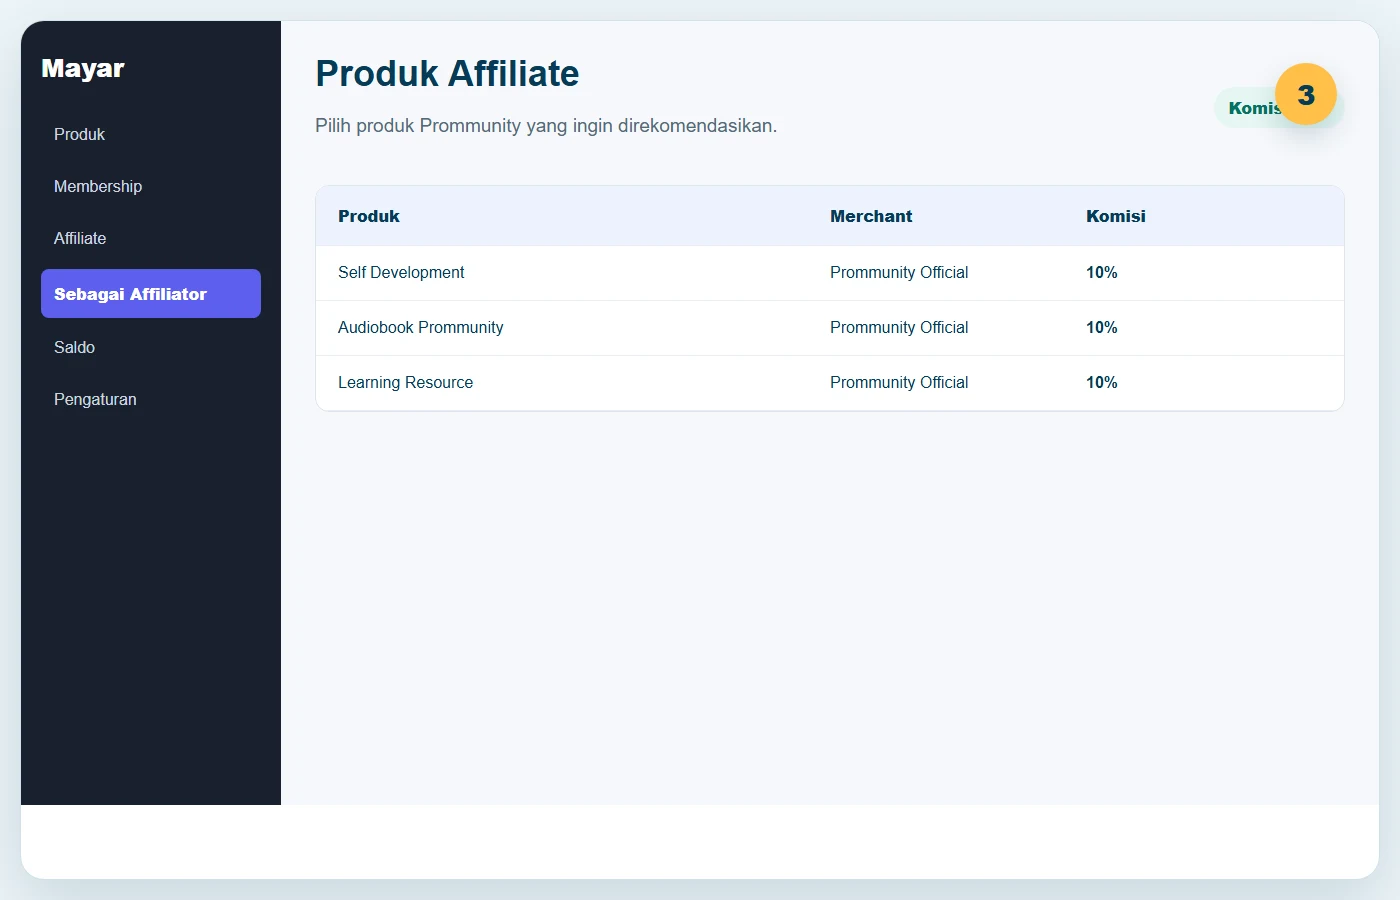The image size is (1400, 900).
Task: Click the Merchant column header
Action: coord(871,216)
